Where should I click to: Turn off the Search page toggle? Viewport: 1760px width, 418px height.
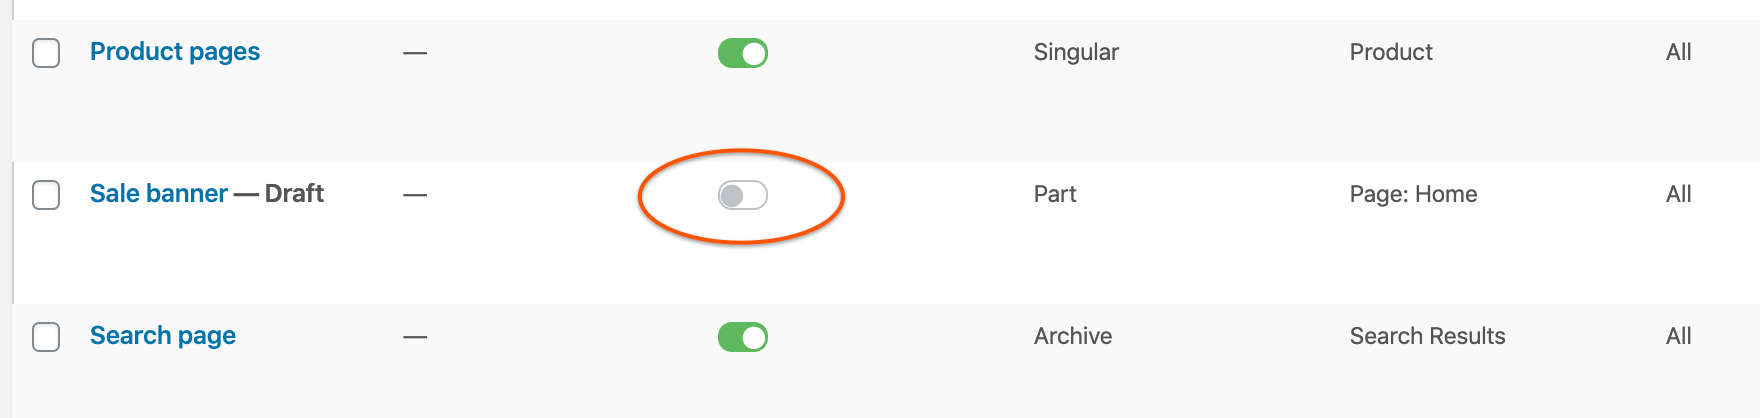742,337
